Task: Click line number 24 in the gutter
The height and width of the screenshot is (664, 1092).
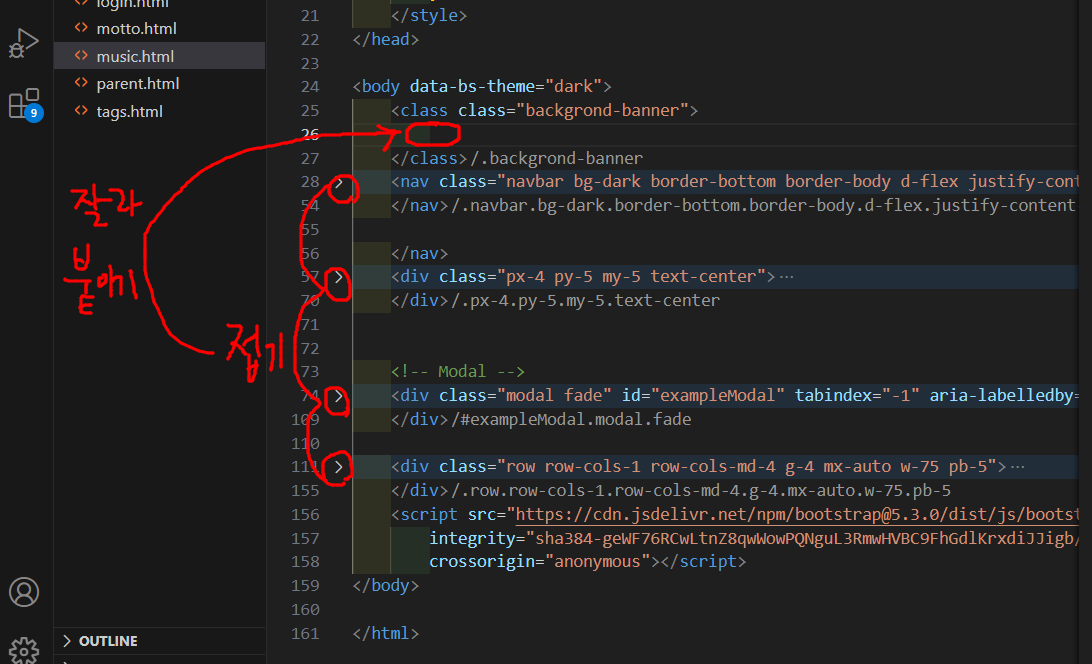Action: pos(310,87)
